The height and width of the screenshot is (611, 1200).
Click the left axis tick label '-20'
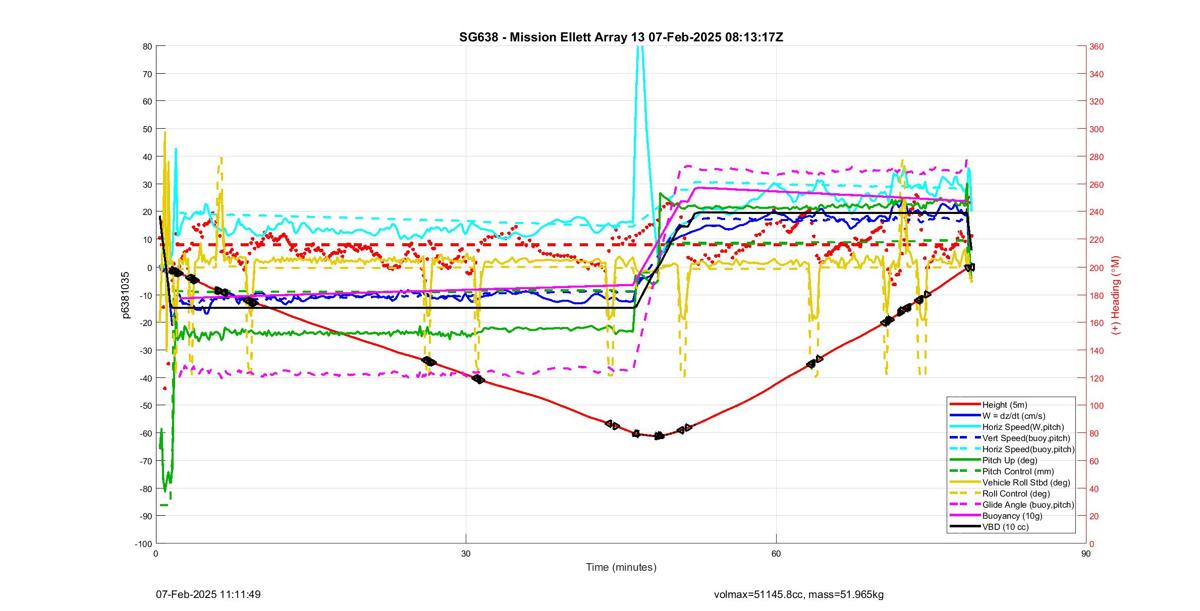click(x=144, y=323)
